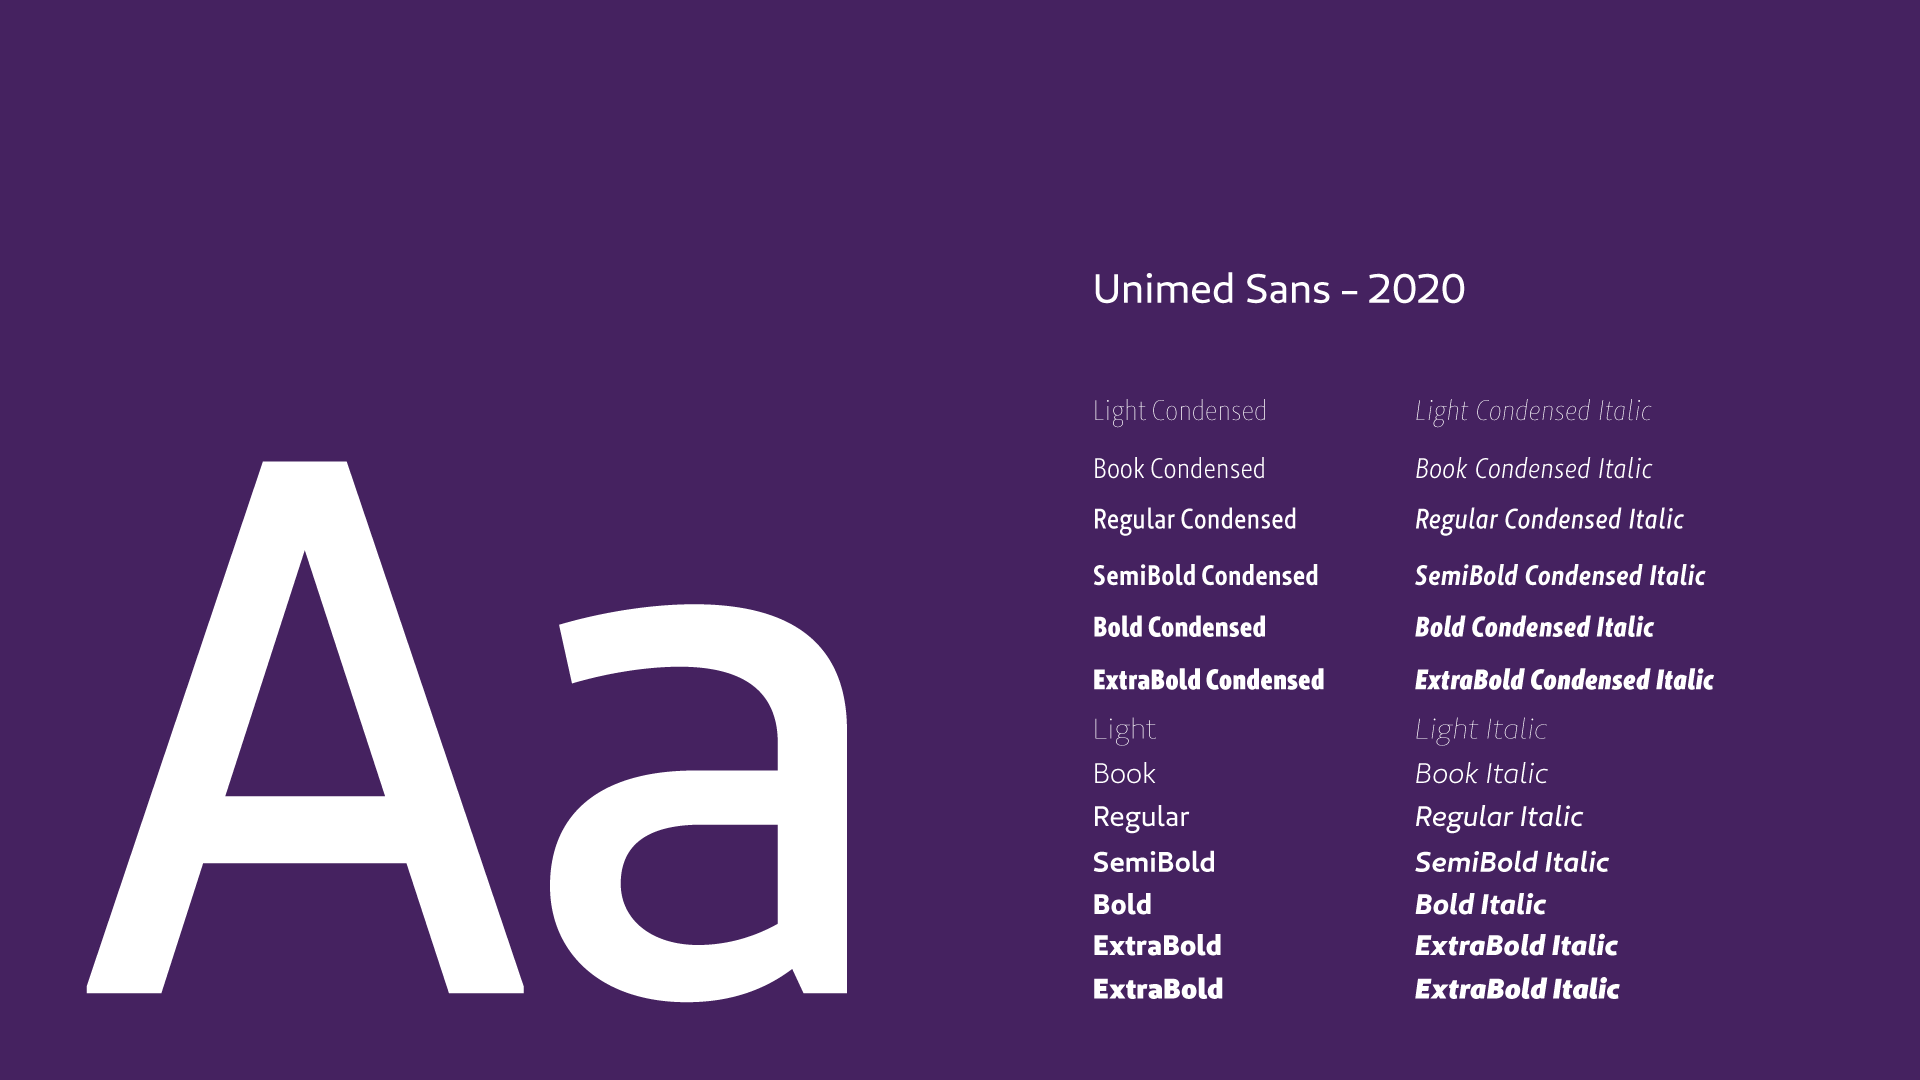This screenshot has height=1080, width=1920.
Task: Click the large capital A glyph
Action: pos(305,727)
